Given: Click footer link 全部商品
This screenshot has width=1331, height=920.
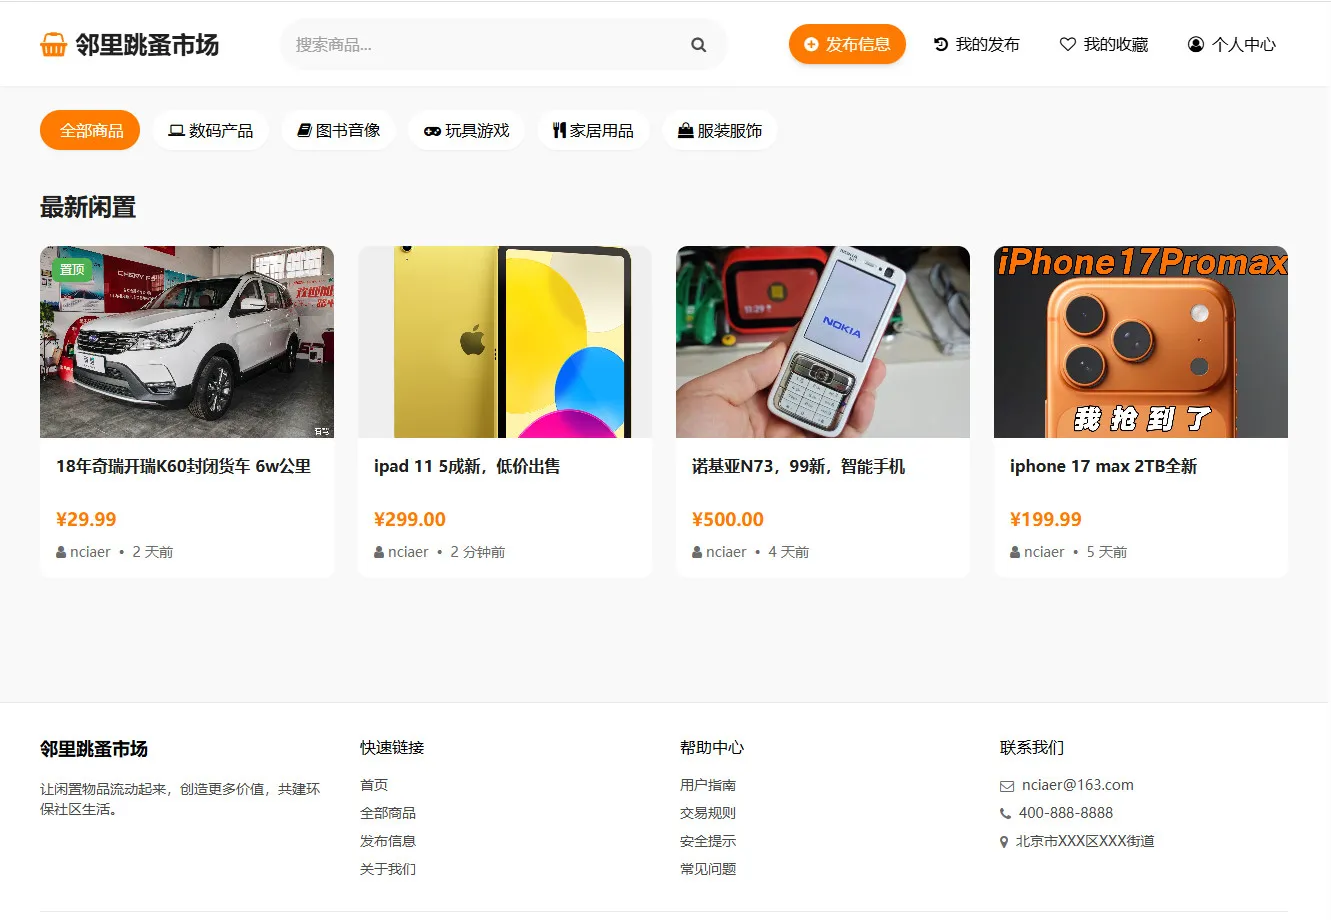Looking at the screenshot, I should pos(388,814).
